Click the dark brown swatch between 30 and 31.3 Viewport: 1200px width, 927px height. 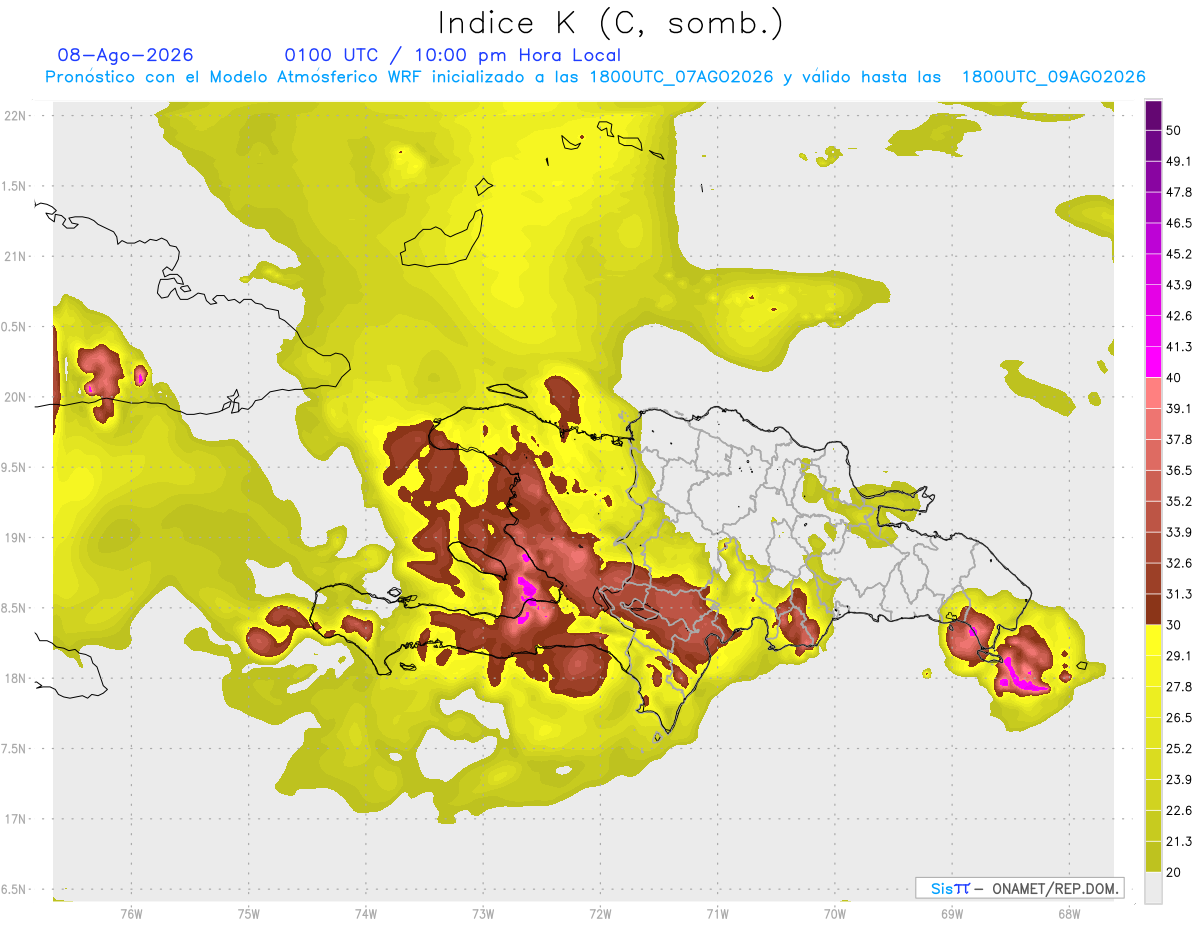(1153, 610)
